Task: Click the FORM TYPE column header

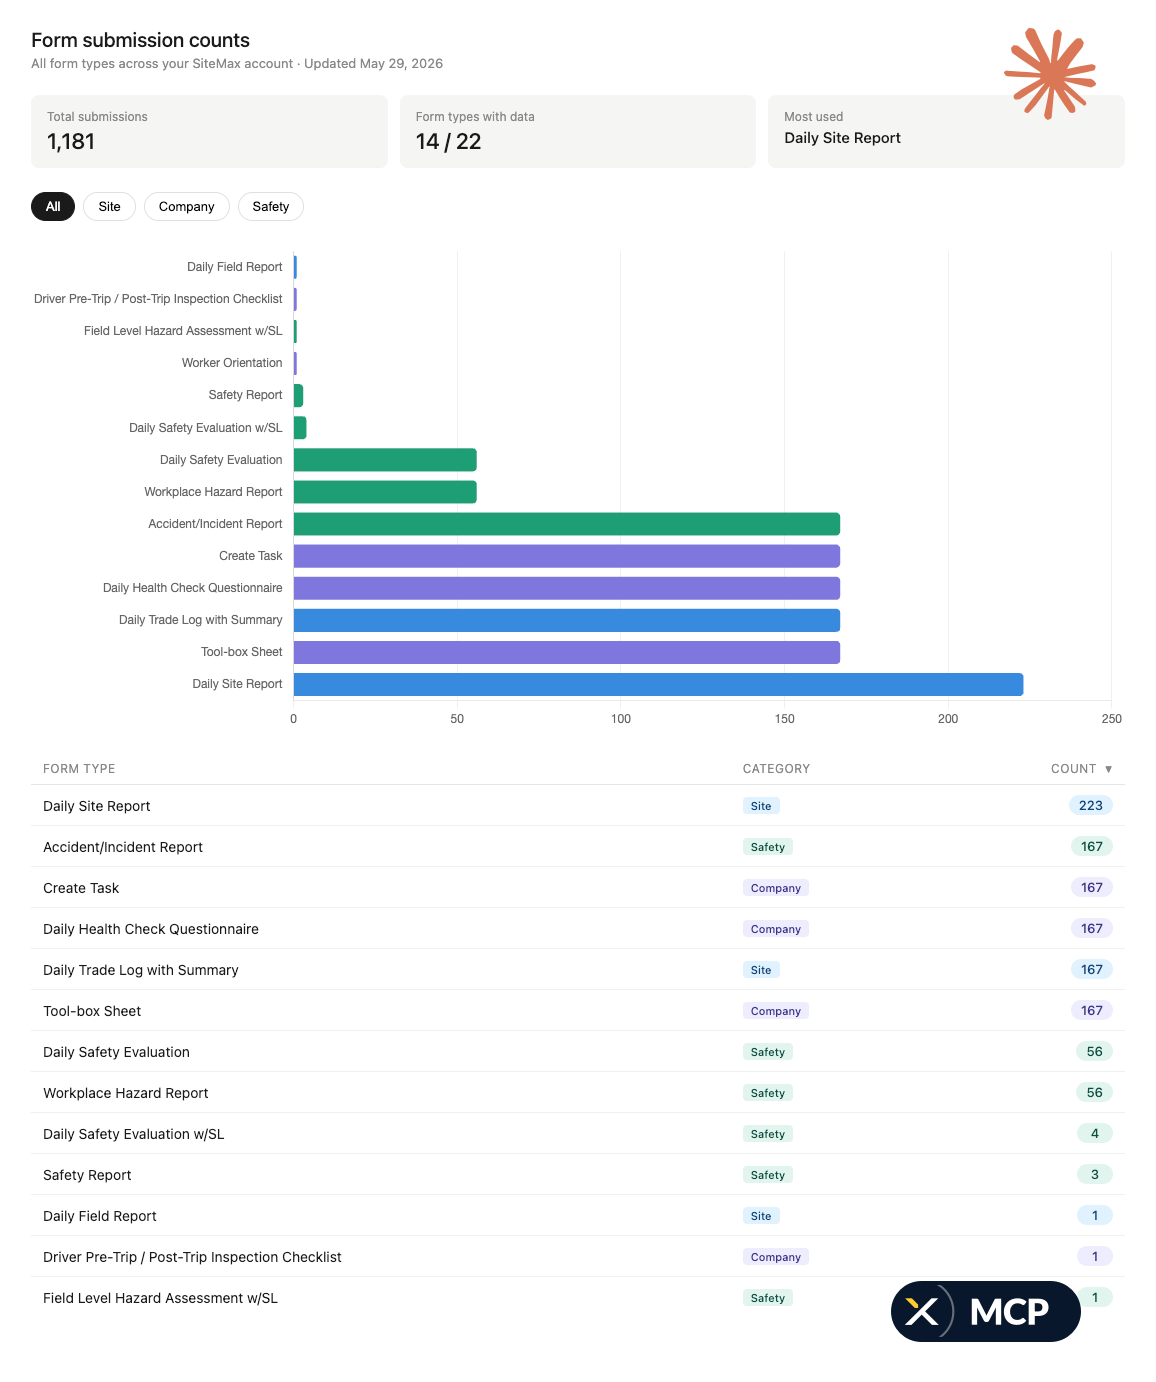Action: [x=79, y=769]
